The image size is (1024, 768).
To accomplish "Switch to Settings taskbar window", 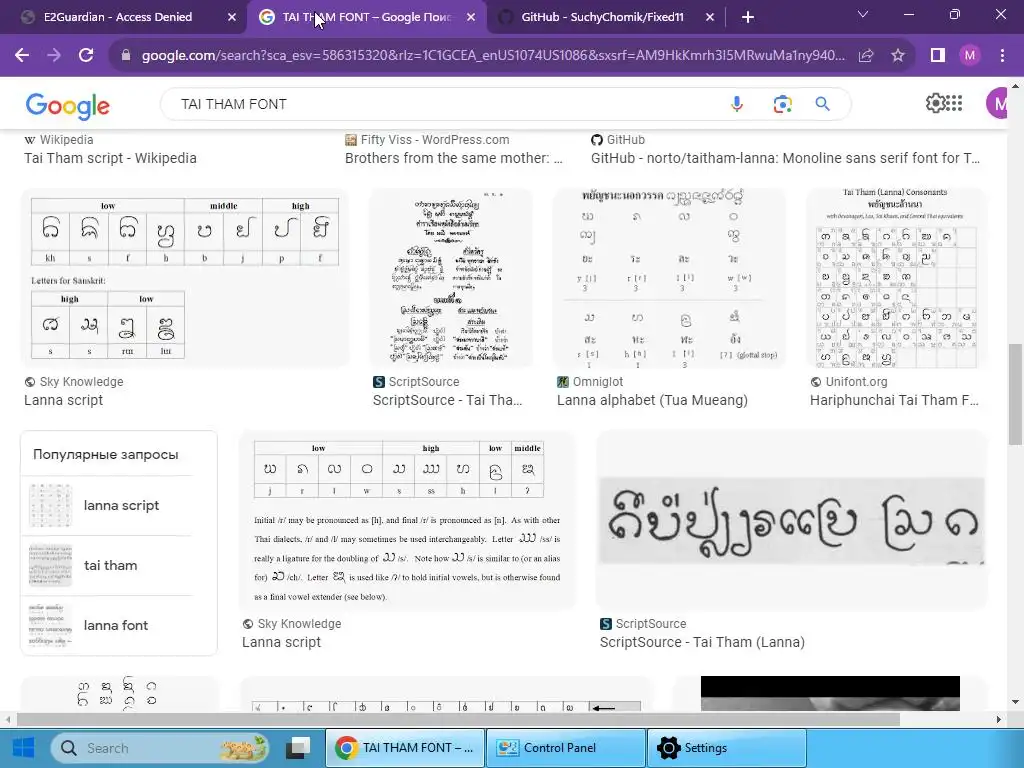I will pos(726,748).
